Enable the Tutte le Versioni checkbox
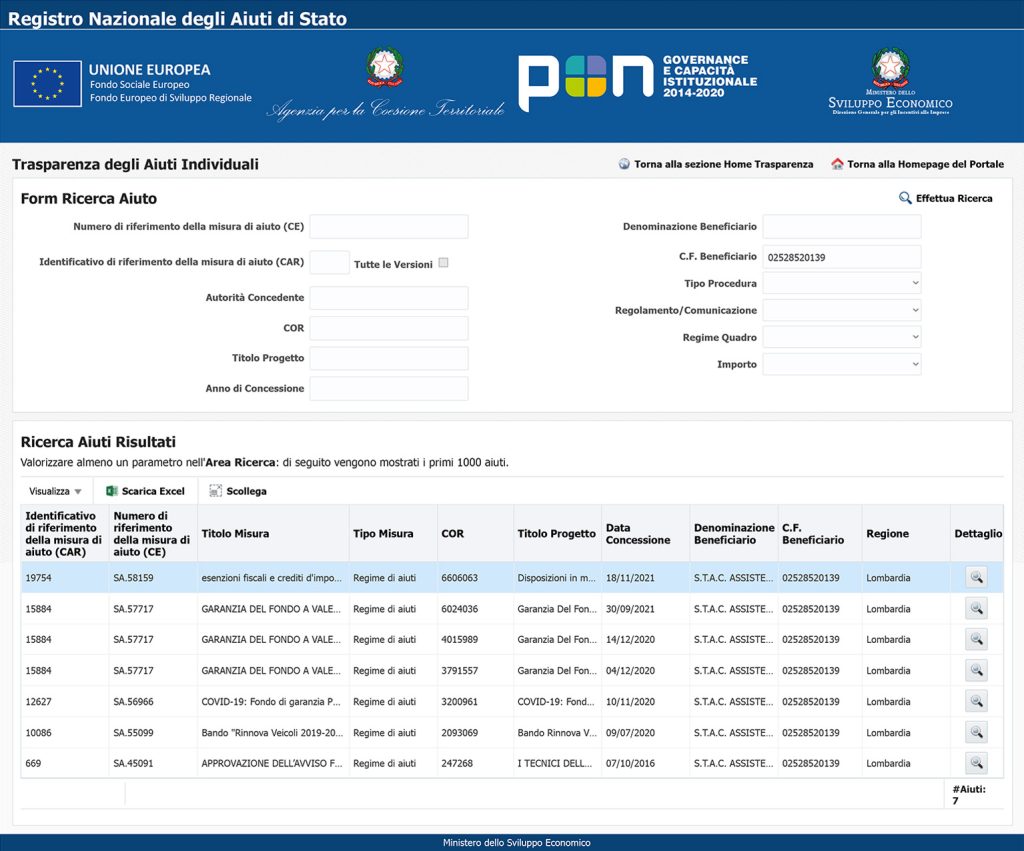 (x=443, y=263)
